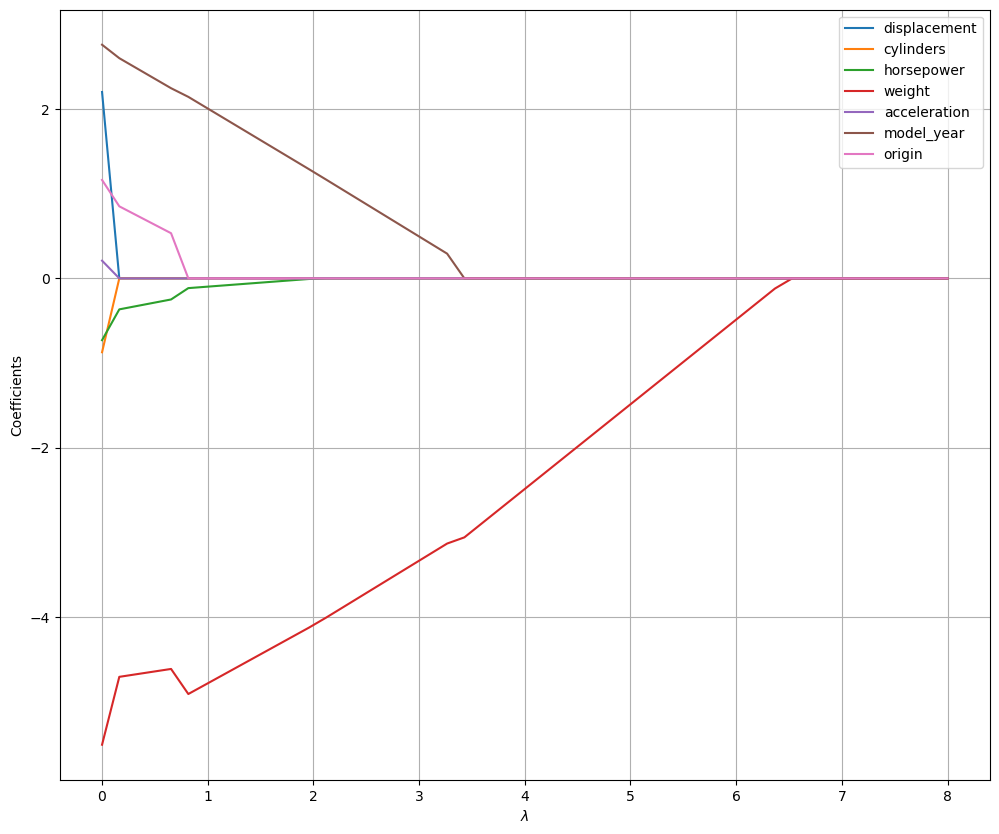Click the model_year legend label
This screenshot has width=999, height=834.
coord(924,133)
